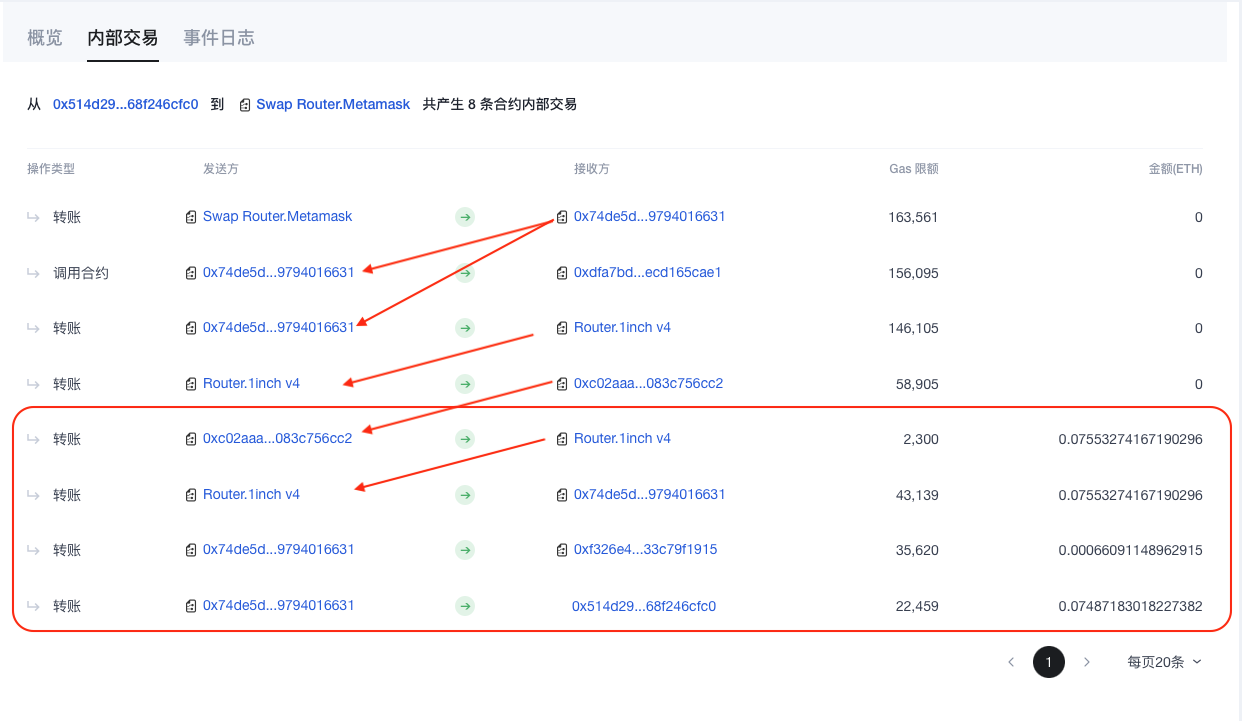Viewport: 1242px width, 721px height.
Task: Click contract icon beside receiver 0xc02aaa...083c756cc2
Action: coord(562,384)
